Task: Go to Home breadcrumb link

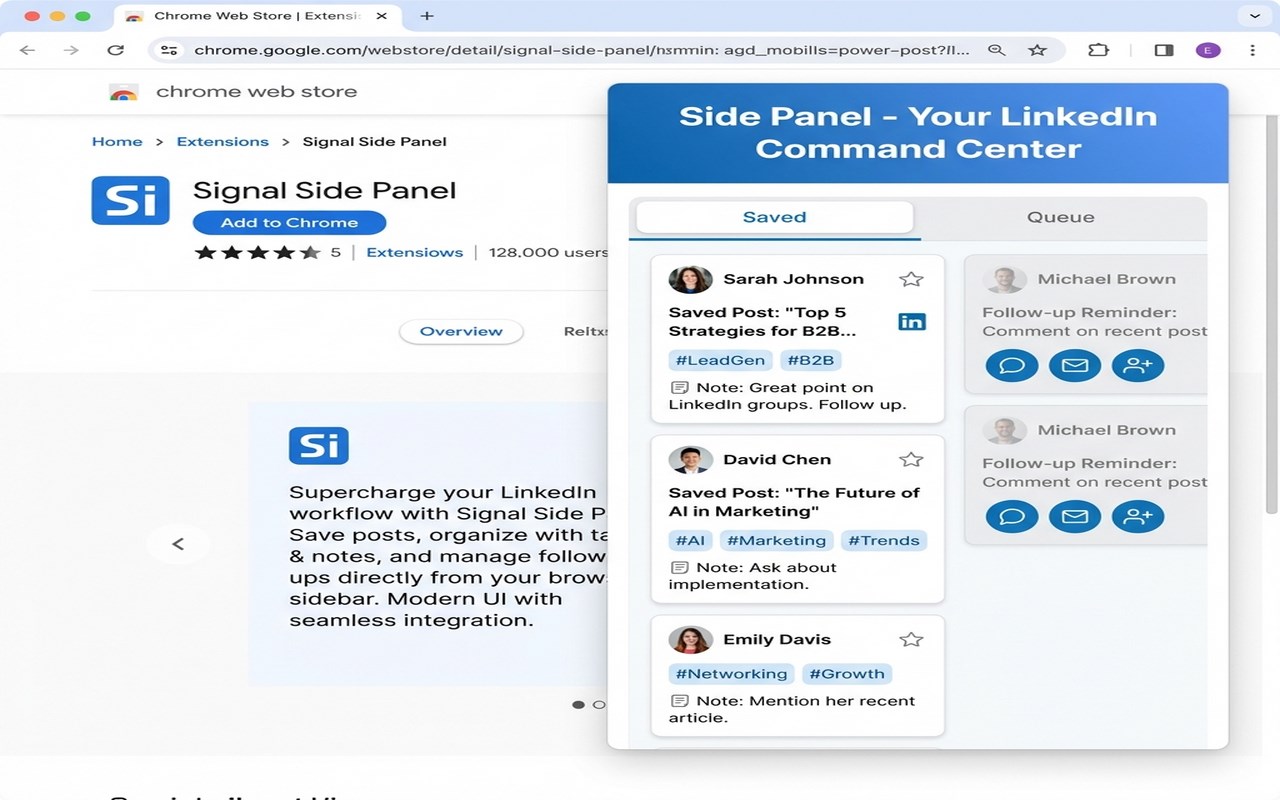Action: coord(117,142)
